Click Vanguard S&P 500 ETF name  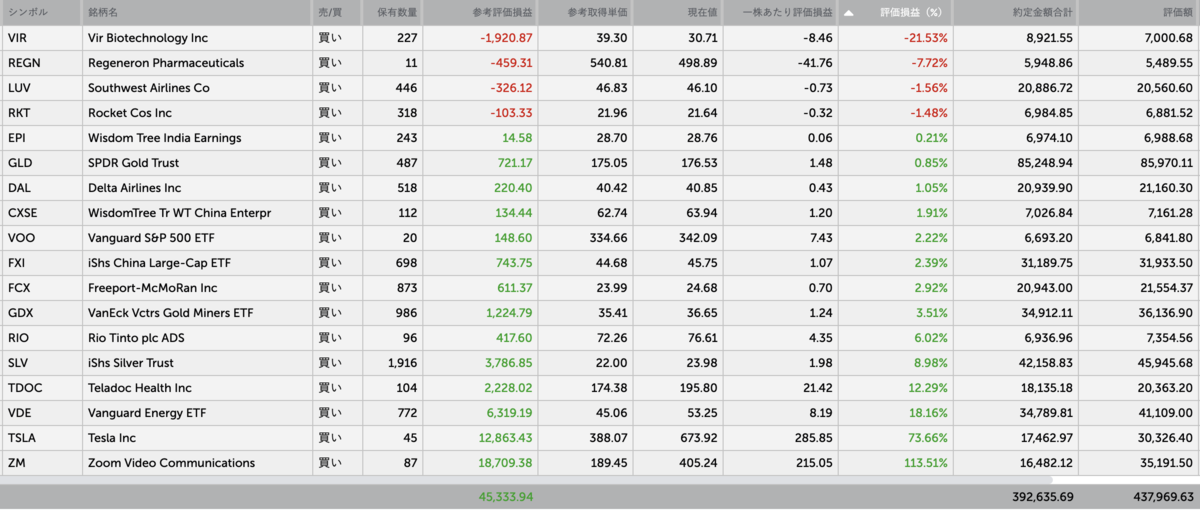pos(150,238)
